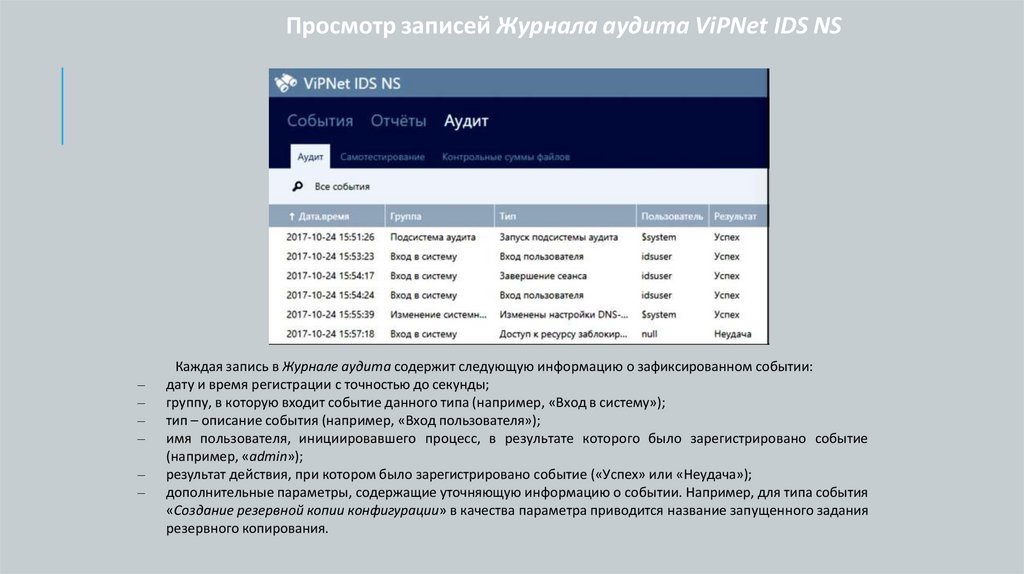Sort by the Группа column header

point(440,216)
